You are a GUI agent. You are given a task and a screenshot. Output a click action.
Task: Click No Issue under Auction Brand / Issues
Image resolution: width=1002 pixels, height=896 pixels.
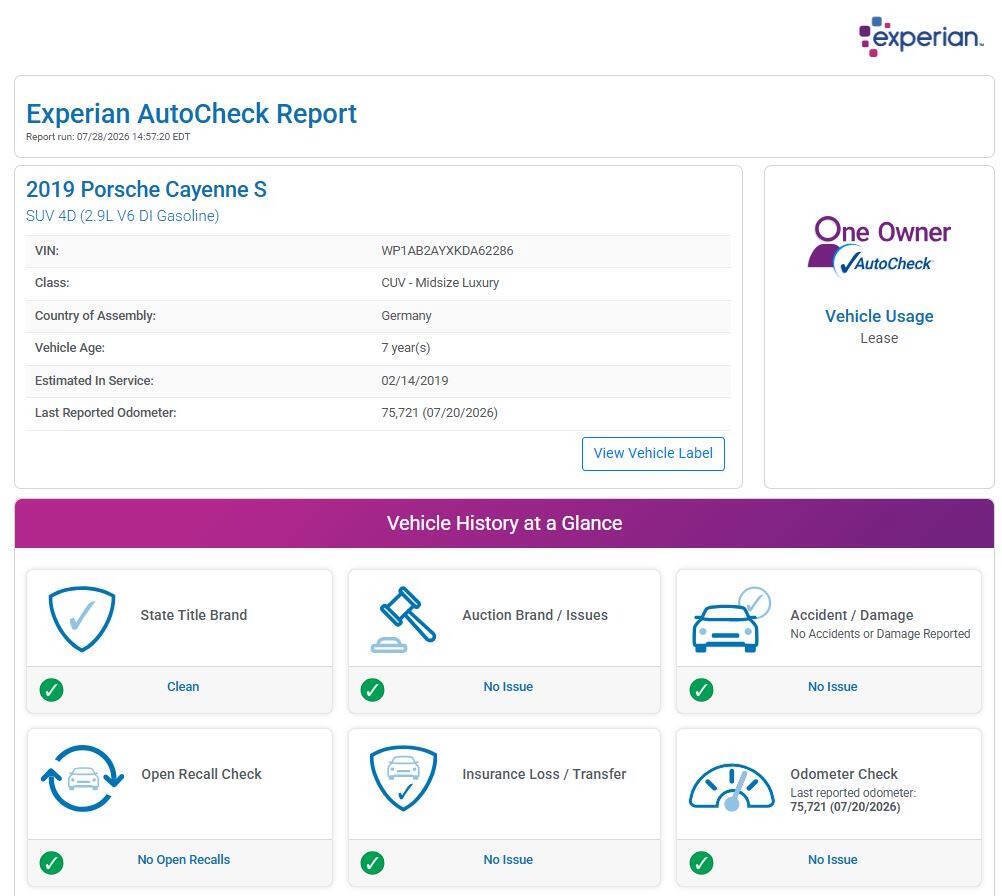(x=508, y=686)
